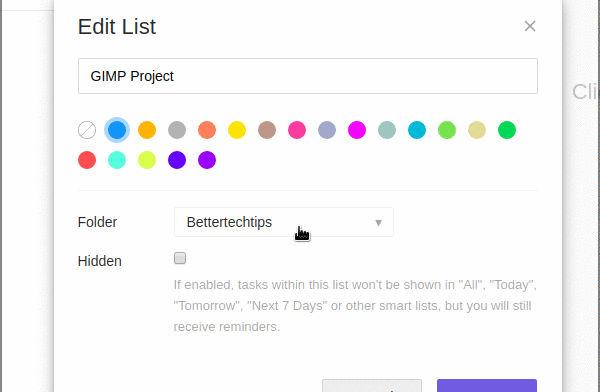
Task: Close the Edit List dialog
Action: [530, 26]
